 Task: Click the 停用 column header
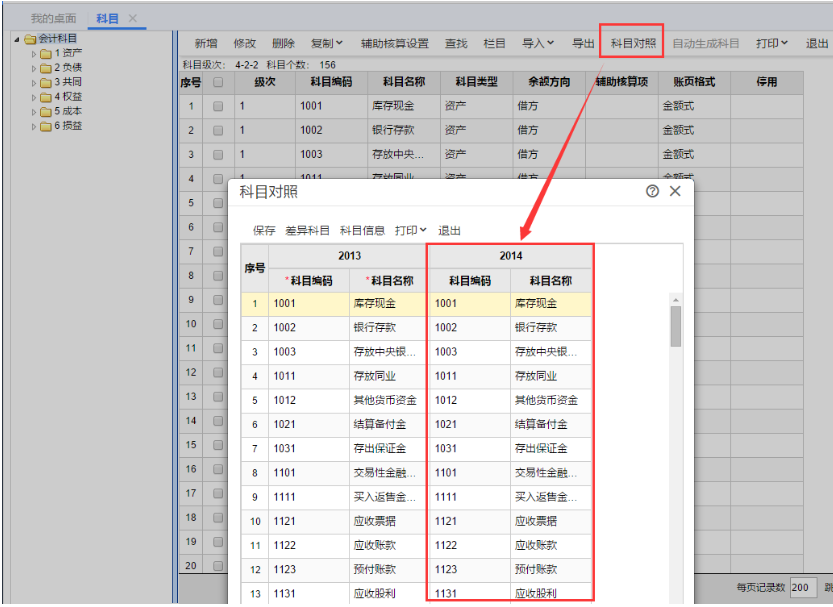pos(767,82)
